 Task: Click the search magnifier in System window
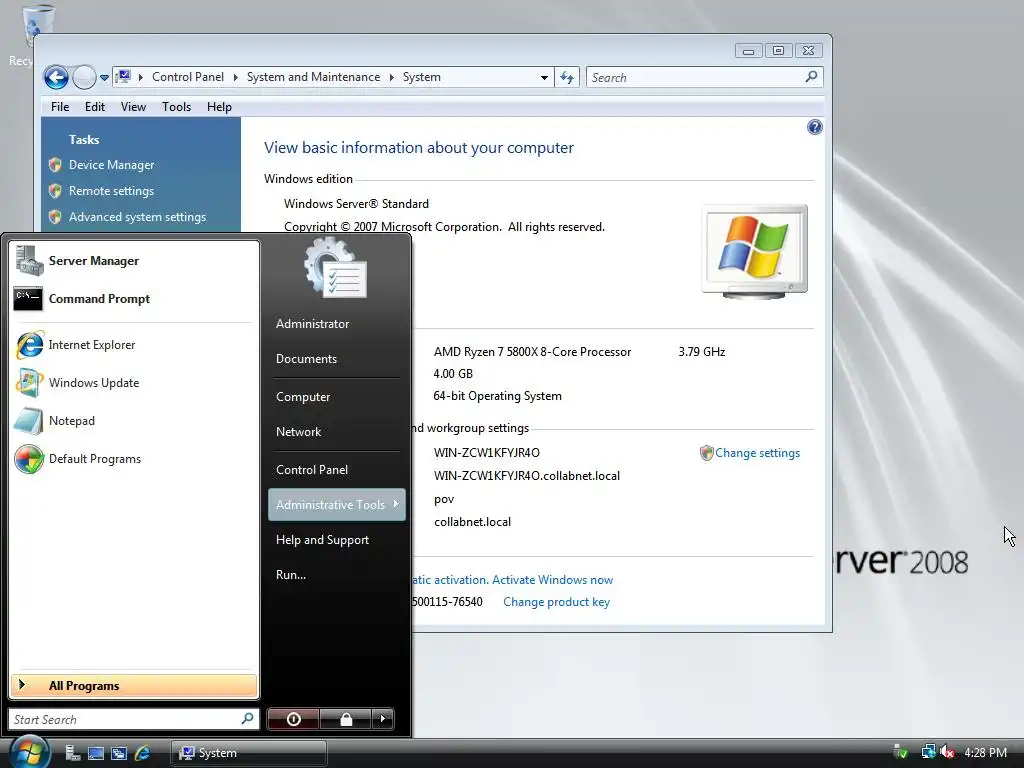811,77
